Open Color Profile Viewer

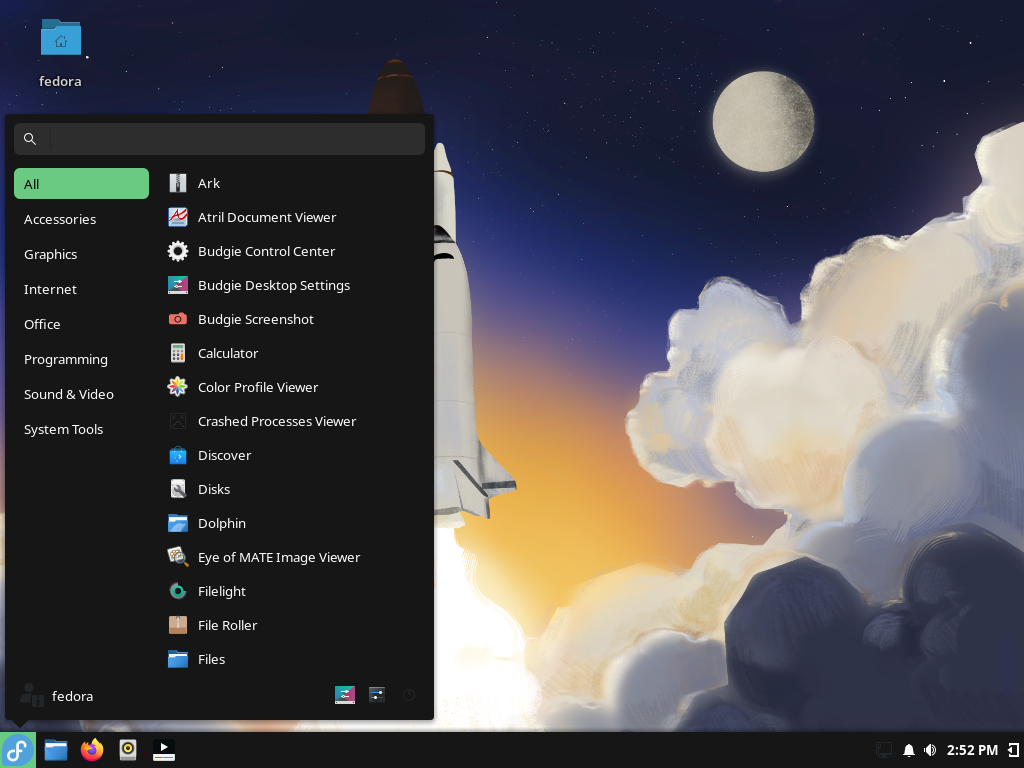coord(258,387)
